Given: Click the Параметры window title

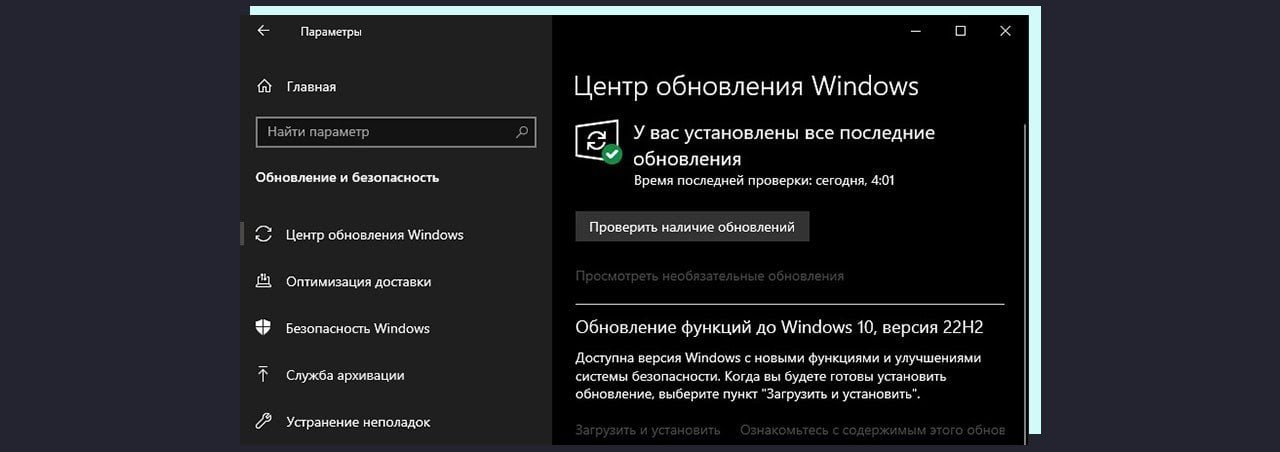Looking at the screenshot, I should tap(331, 31).
